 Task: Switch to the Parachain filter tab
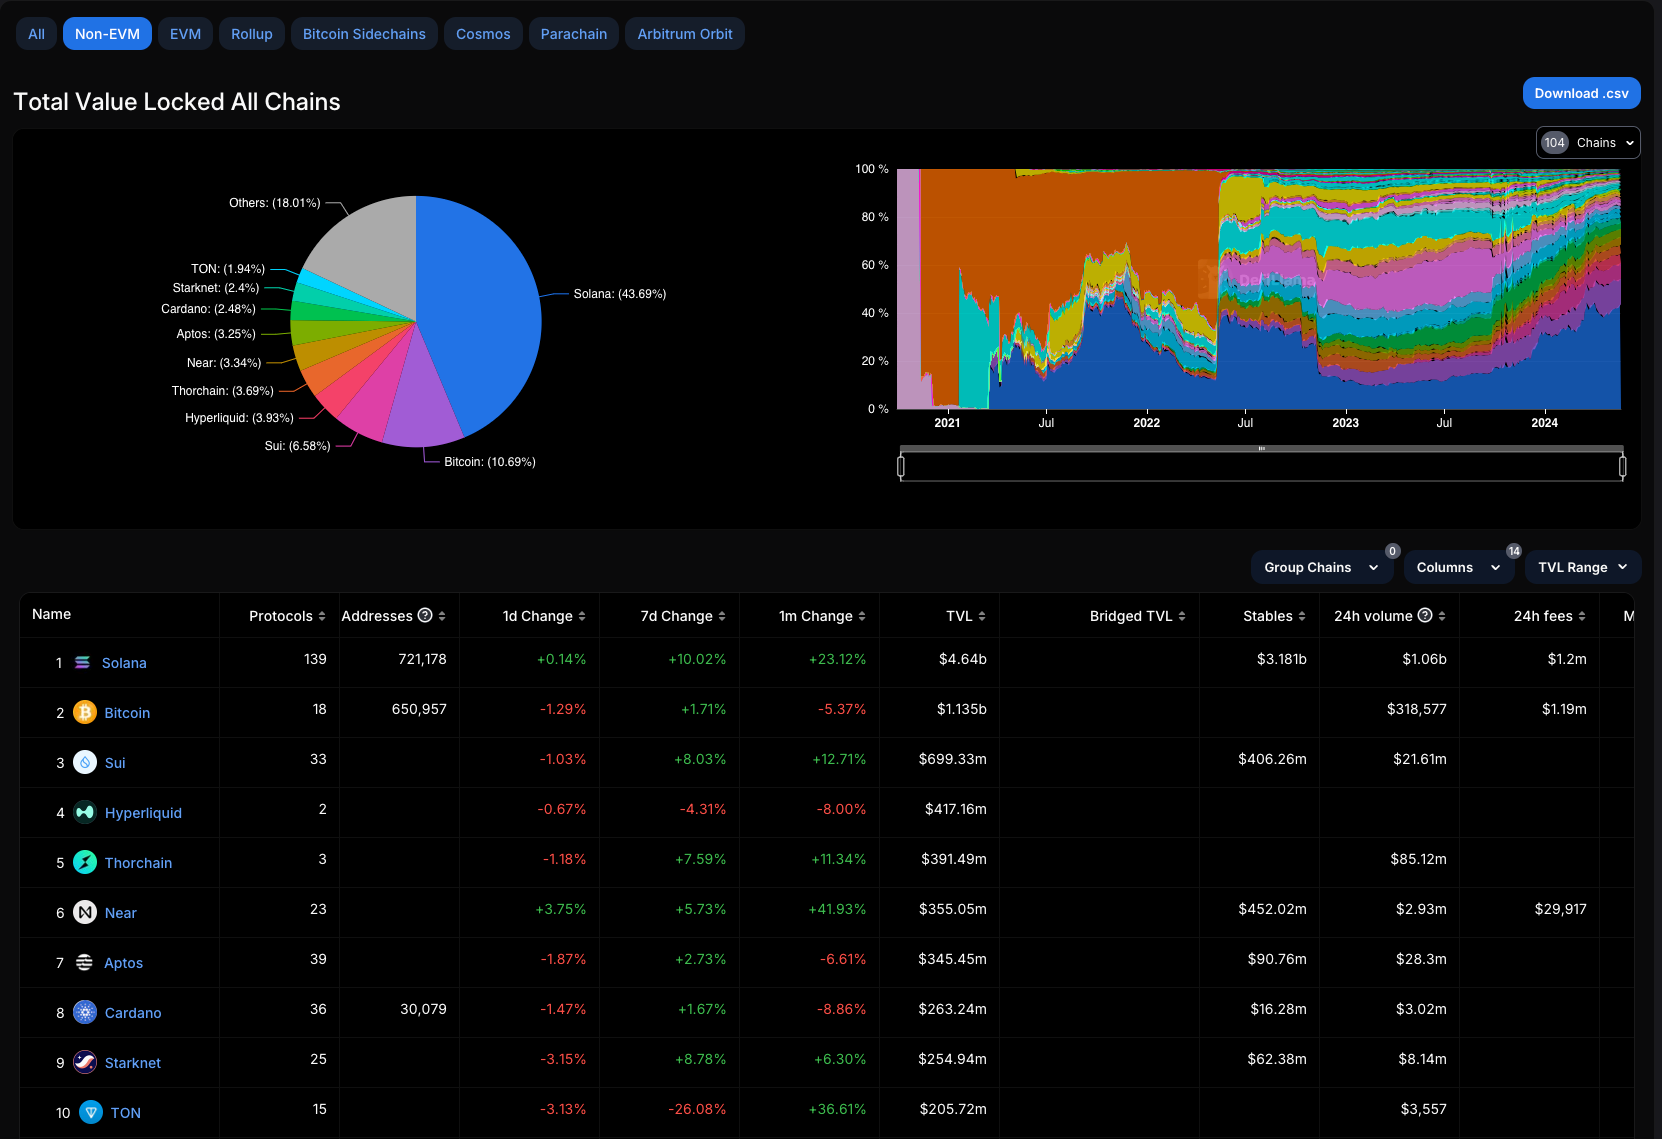coord(574,34)
